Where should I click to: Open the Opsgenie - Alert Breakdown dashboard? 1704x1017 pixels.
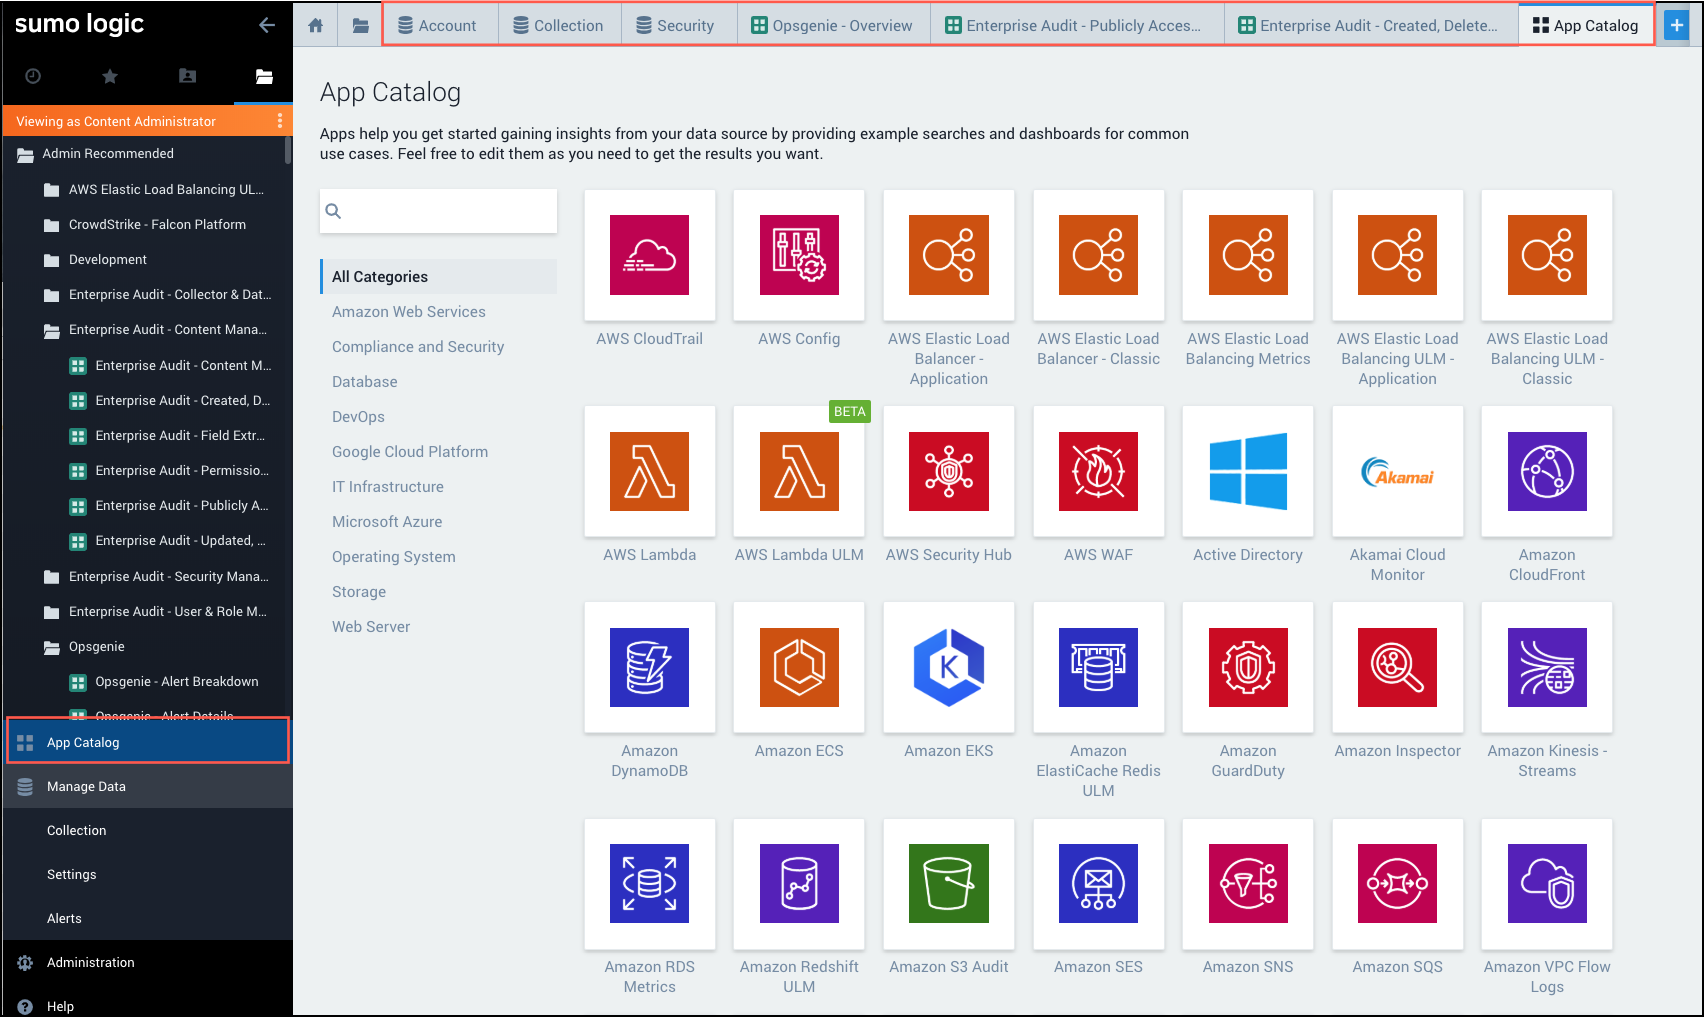click(x=176, y=682)
